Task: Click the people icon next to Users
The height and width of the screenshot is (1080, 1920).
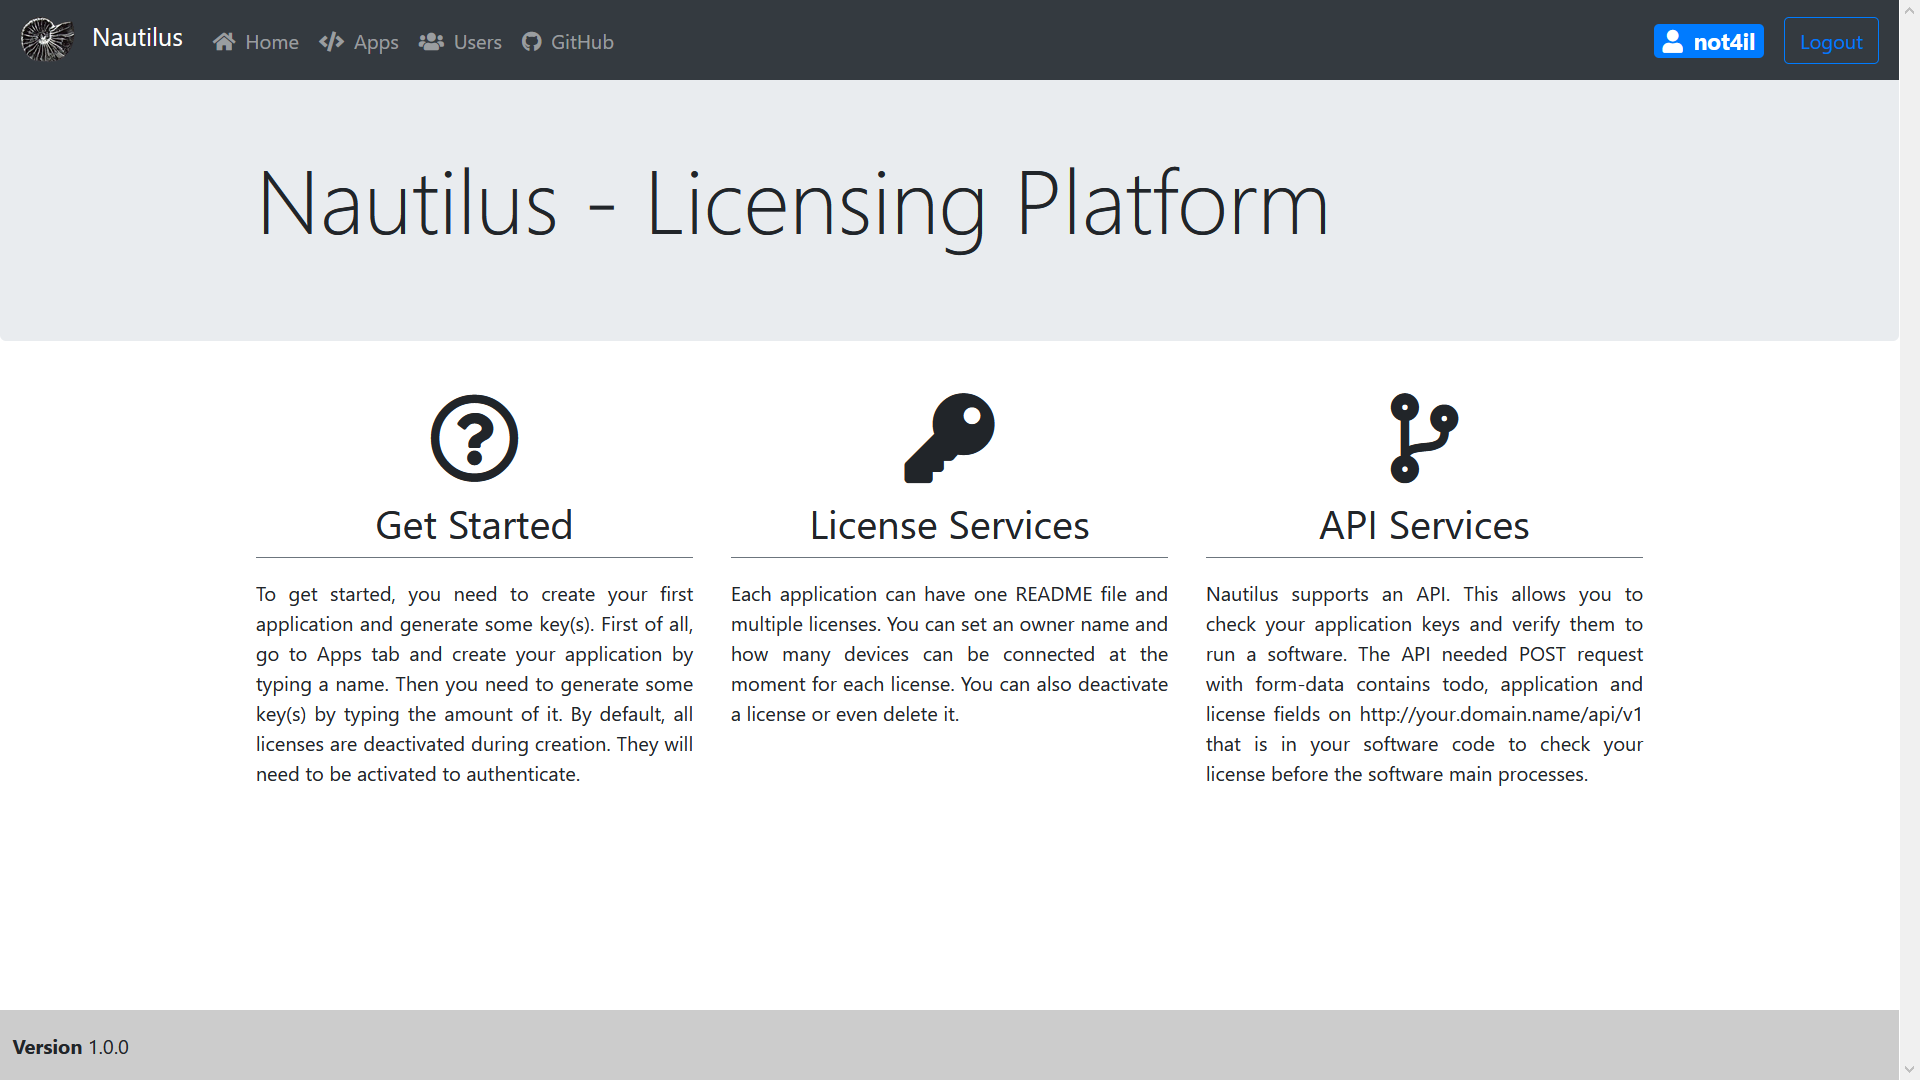Action: pyautogui.click(x=431, y=41)
